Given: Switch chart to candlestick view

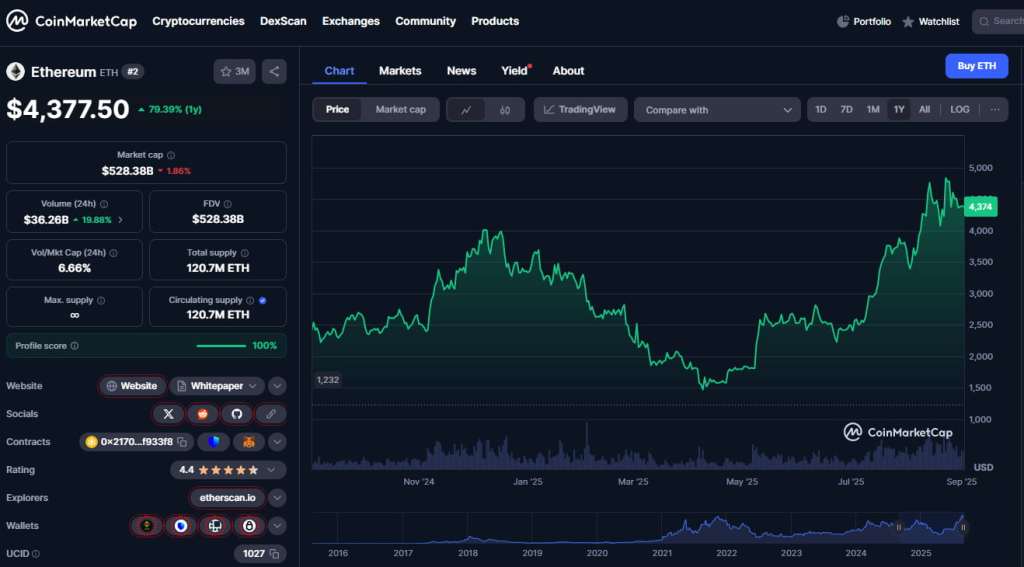Looking at the screenshot, I should pyautogui.click(x=505, y=110).
